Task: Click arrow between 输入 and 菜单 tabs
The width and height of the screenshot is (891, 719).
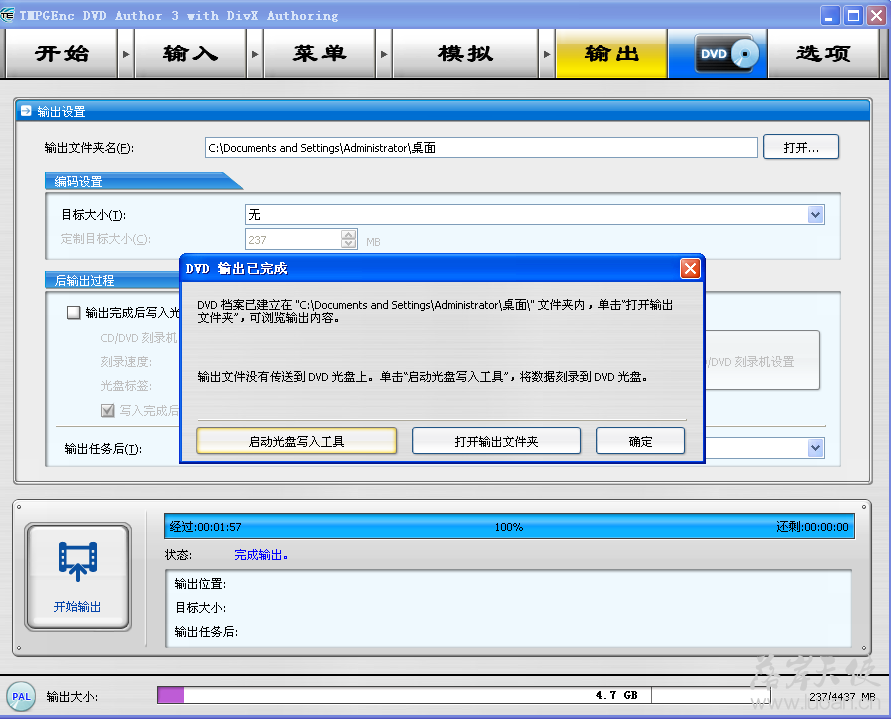Action: point(255,54)
